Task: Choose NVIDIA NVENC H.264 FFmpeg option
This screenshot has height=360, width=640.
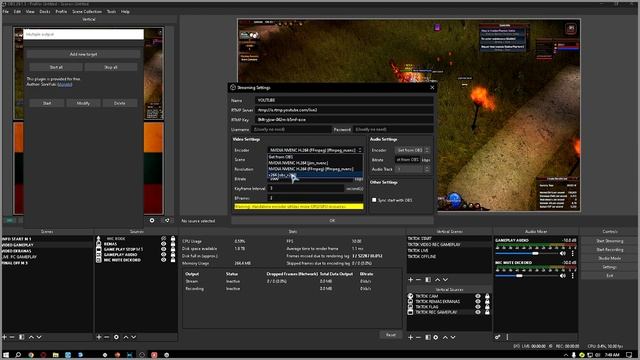Action: pos(315,169)
